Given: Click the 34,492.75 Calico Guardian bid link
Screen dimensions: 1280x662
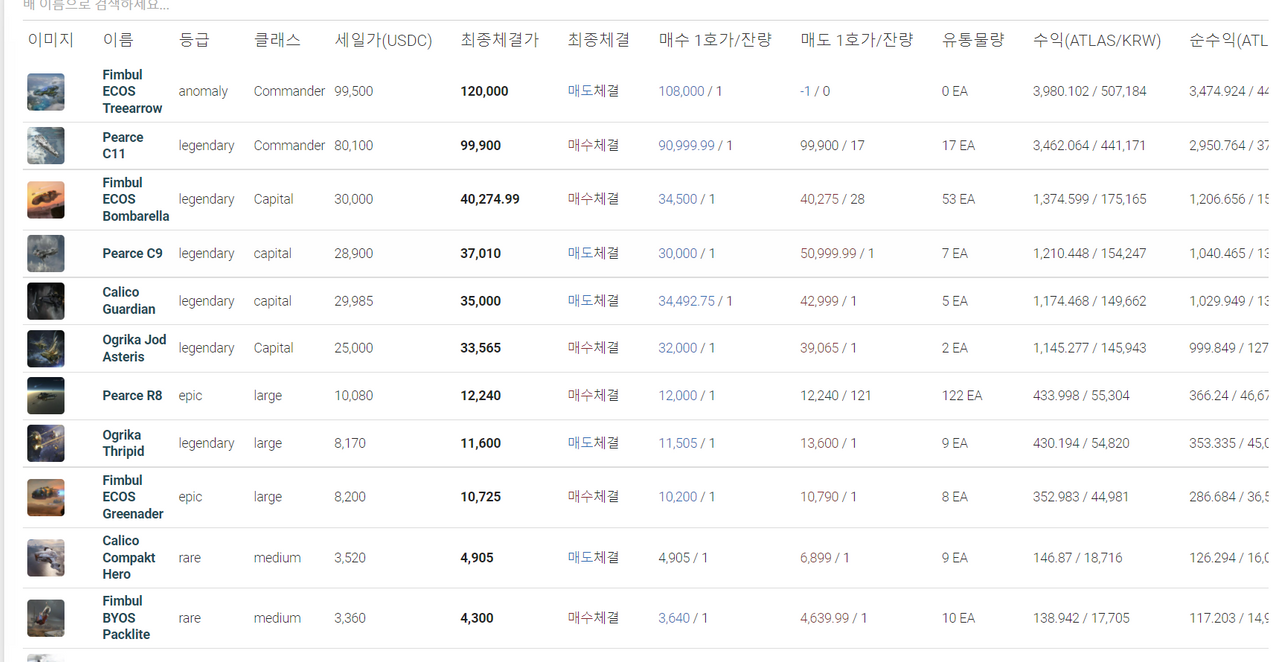Looking at the screenshot, I should tap(686, 301).
